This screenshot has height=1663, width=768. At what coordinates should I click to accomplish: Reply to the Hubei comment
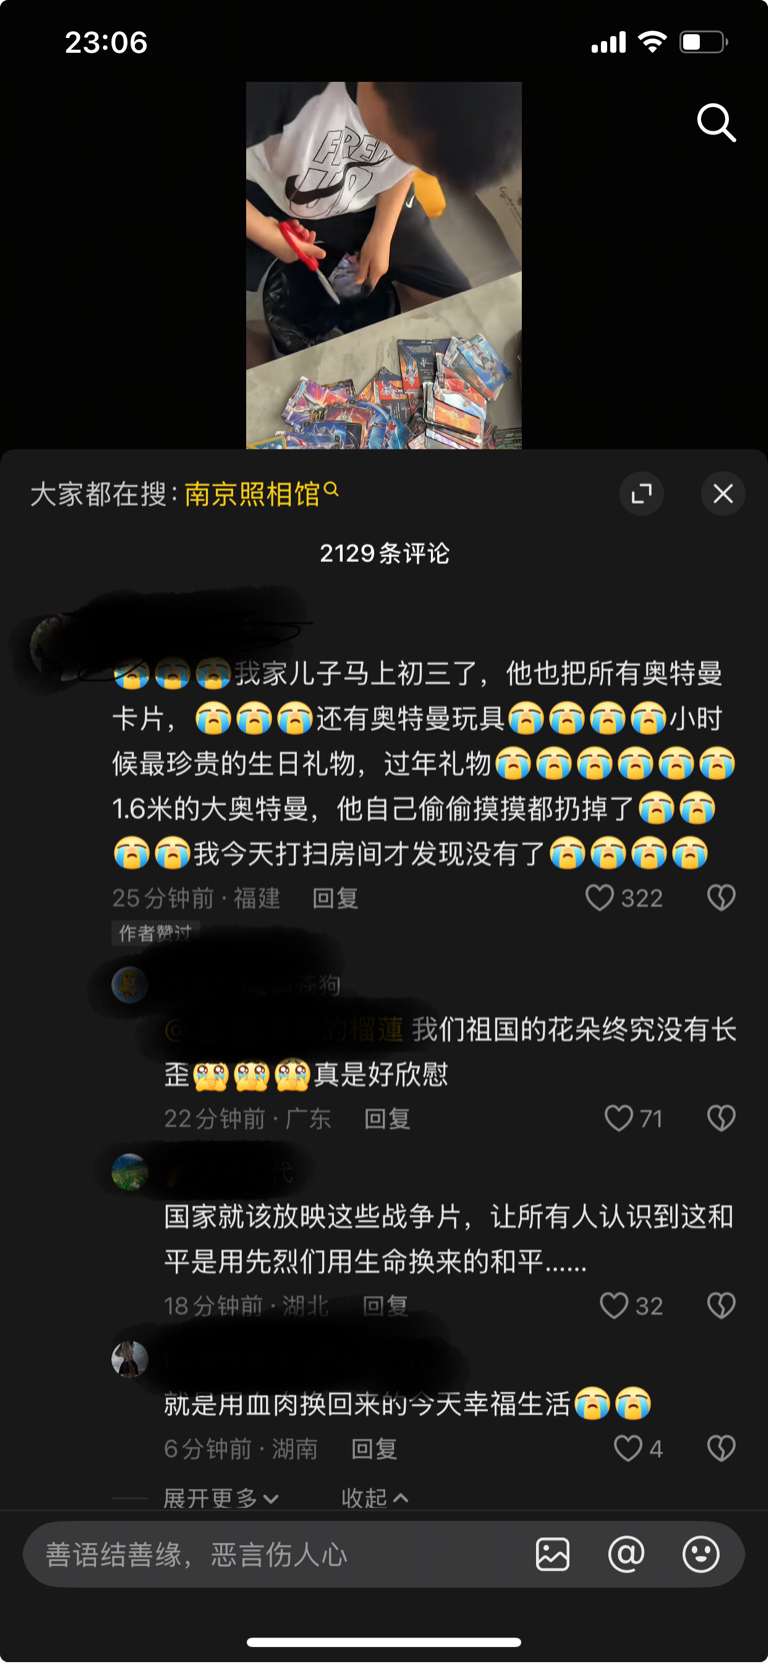coord(385,1306)
